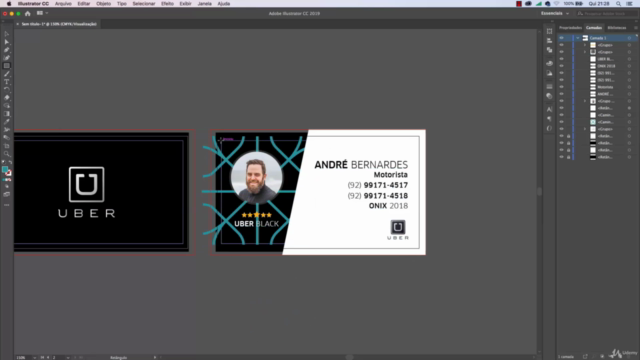Hide the UBER BL... text layer
Screen dimensions: 640x360
point(562,59)
